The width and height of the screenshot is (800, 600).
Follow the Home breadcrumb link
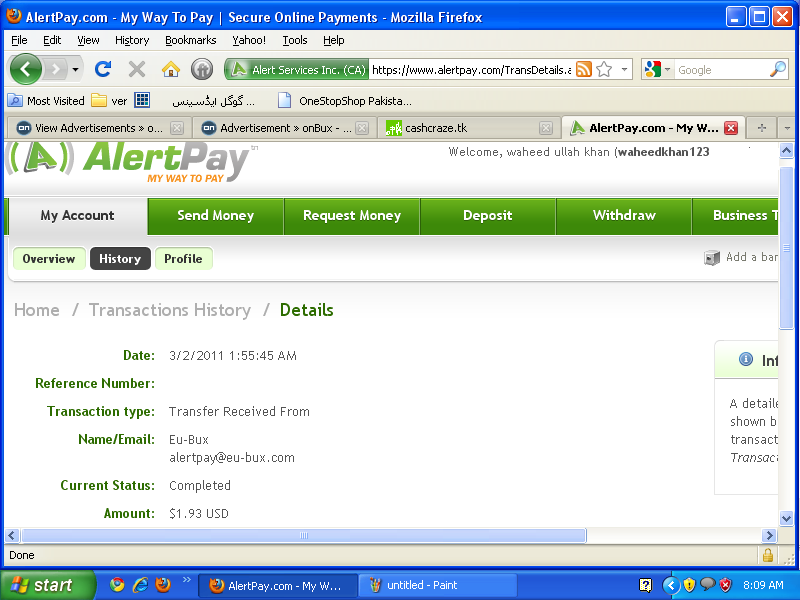pos(37,310)
